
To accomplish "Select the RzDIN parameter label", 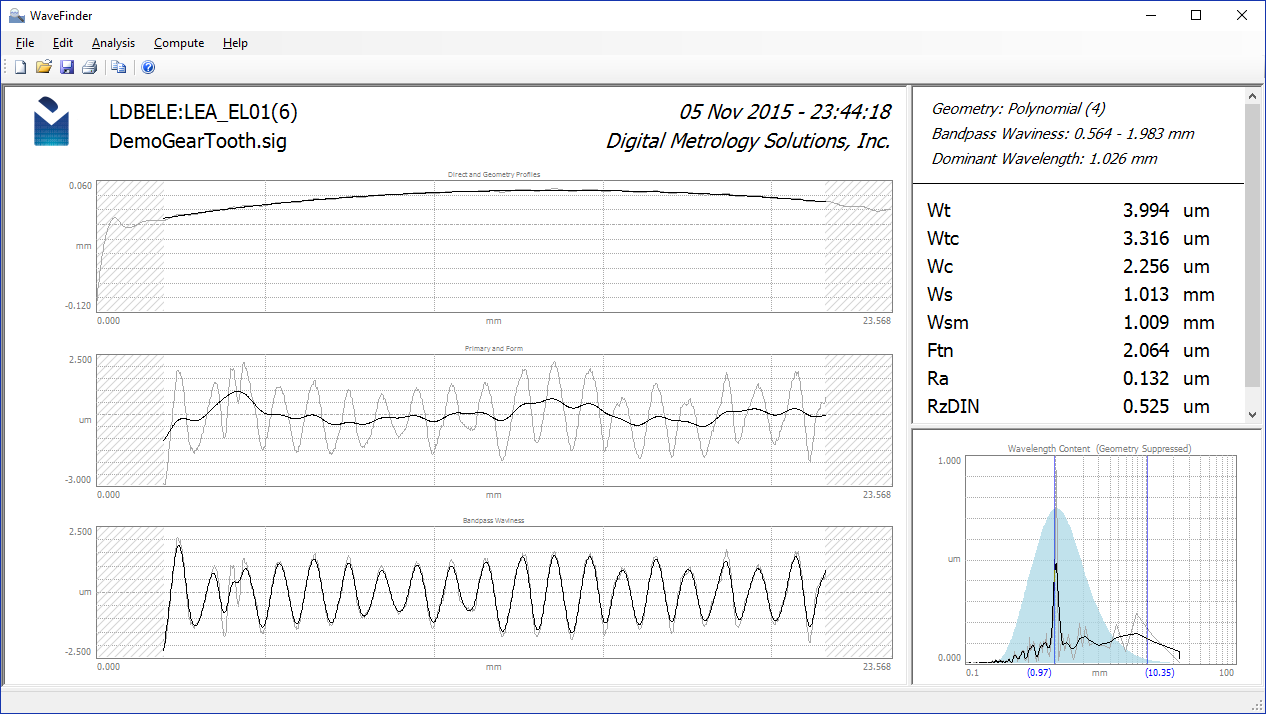I will (954, 407).
